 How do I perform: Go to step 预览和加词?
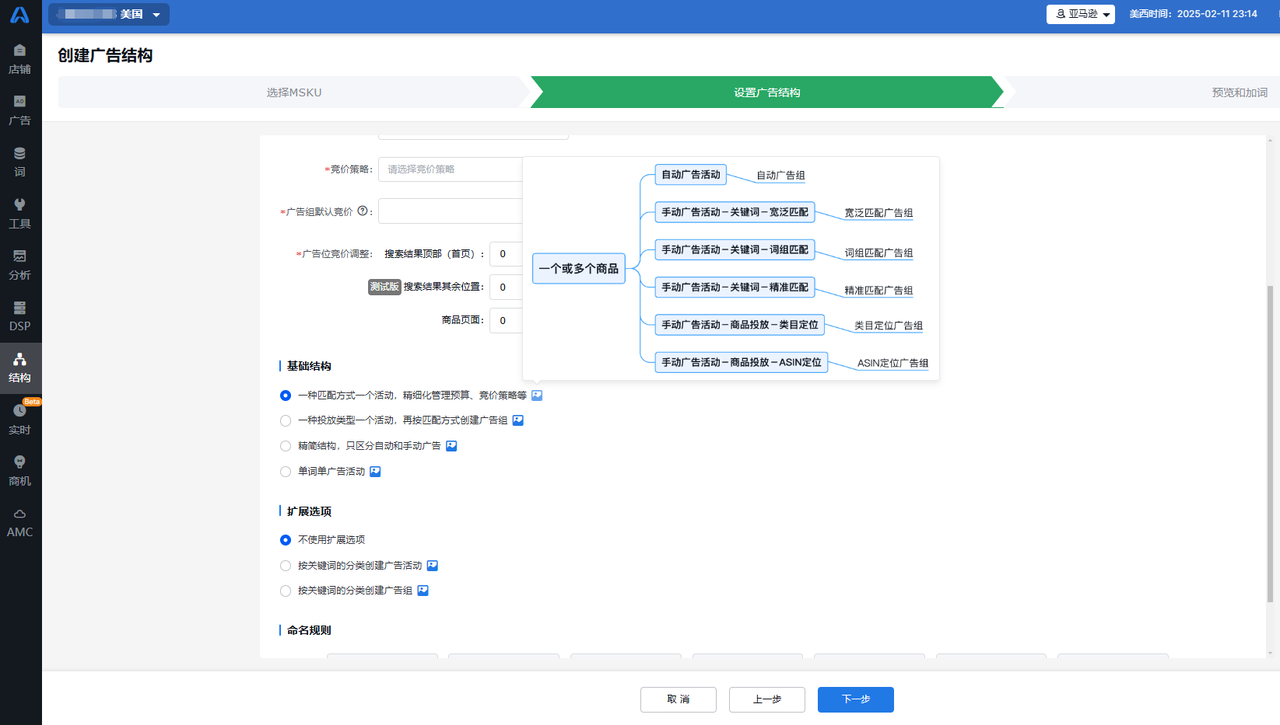coord(1239,92)
